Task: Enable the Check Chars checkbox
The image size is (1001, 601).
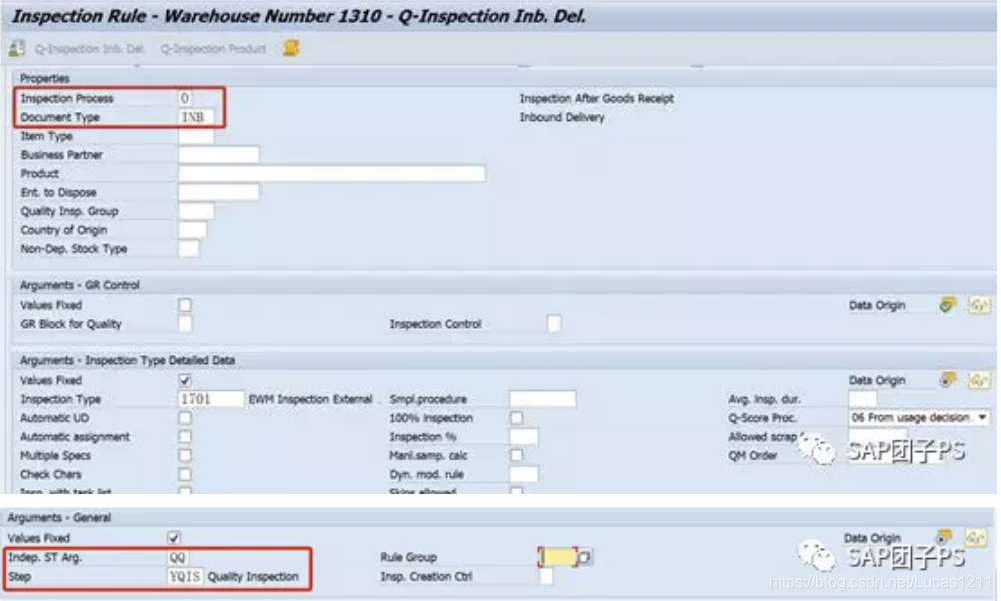Action: pyautogui.click(x=185, y=475)
